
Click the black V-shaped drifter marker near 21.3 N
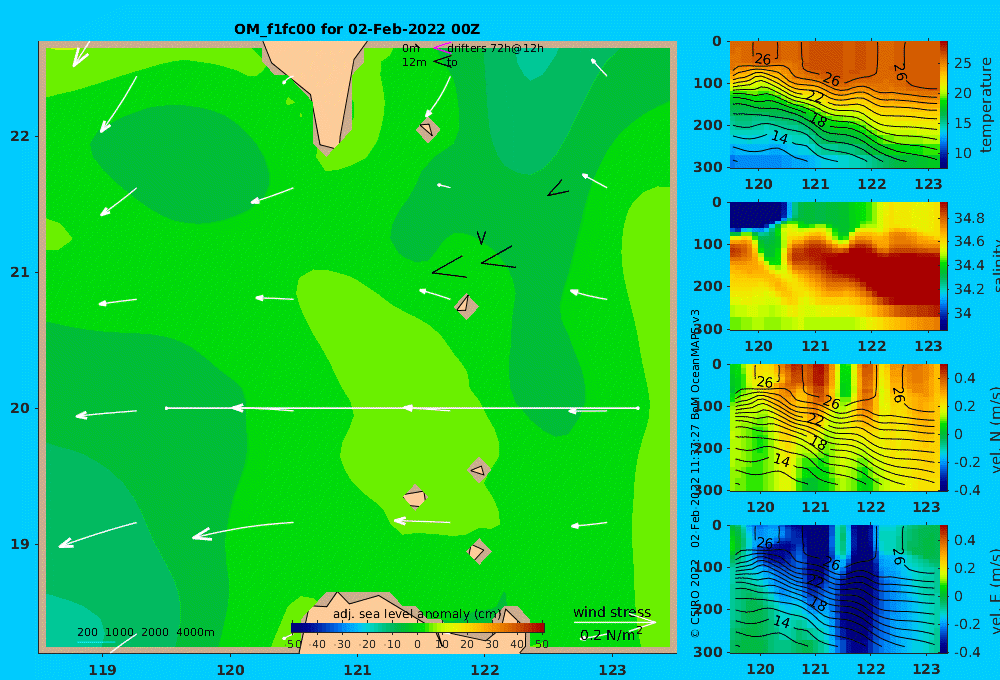[482, 238]
